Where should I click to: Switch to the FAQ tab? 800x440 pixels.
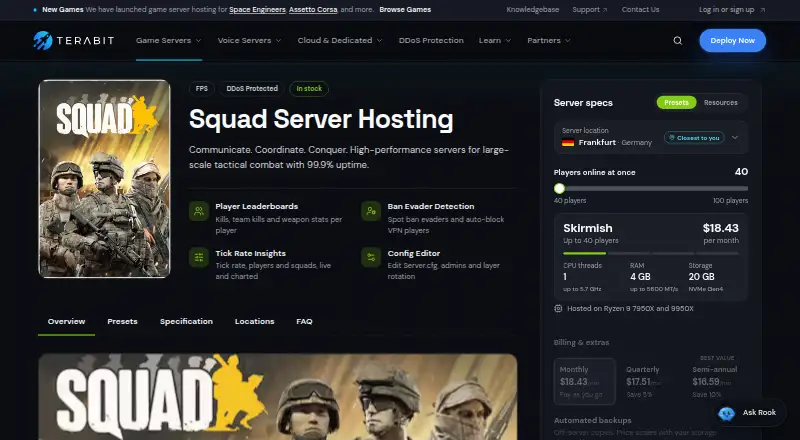pos(304,322)
